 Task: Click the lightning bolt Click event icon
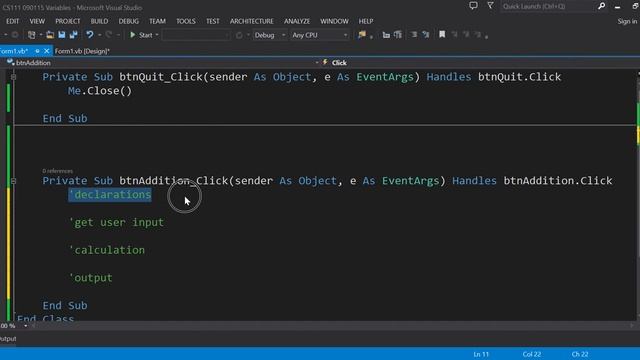pos(325,62)
